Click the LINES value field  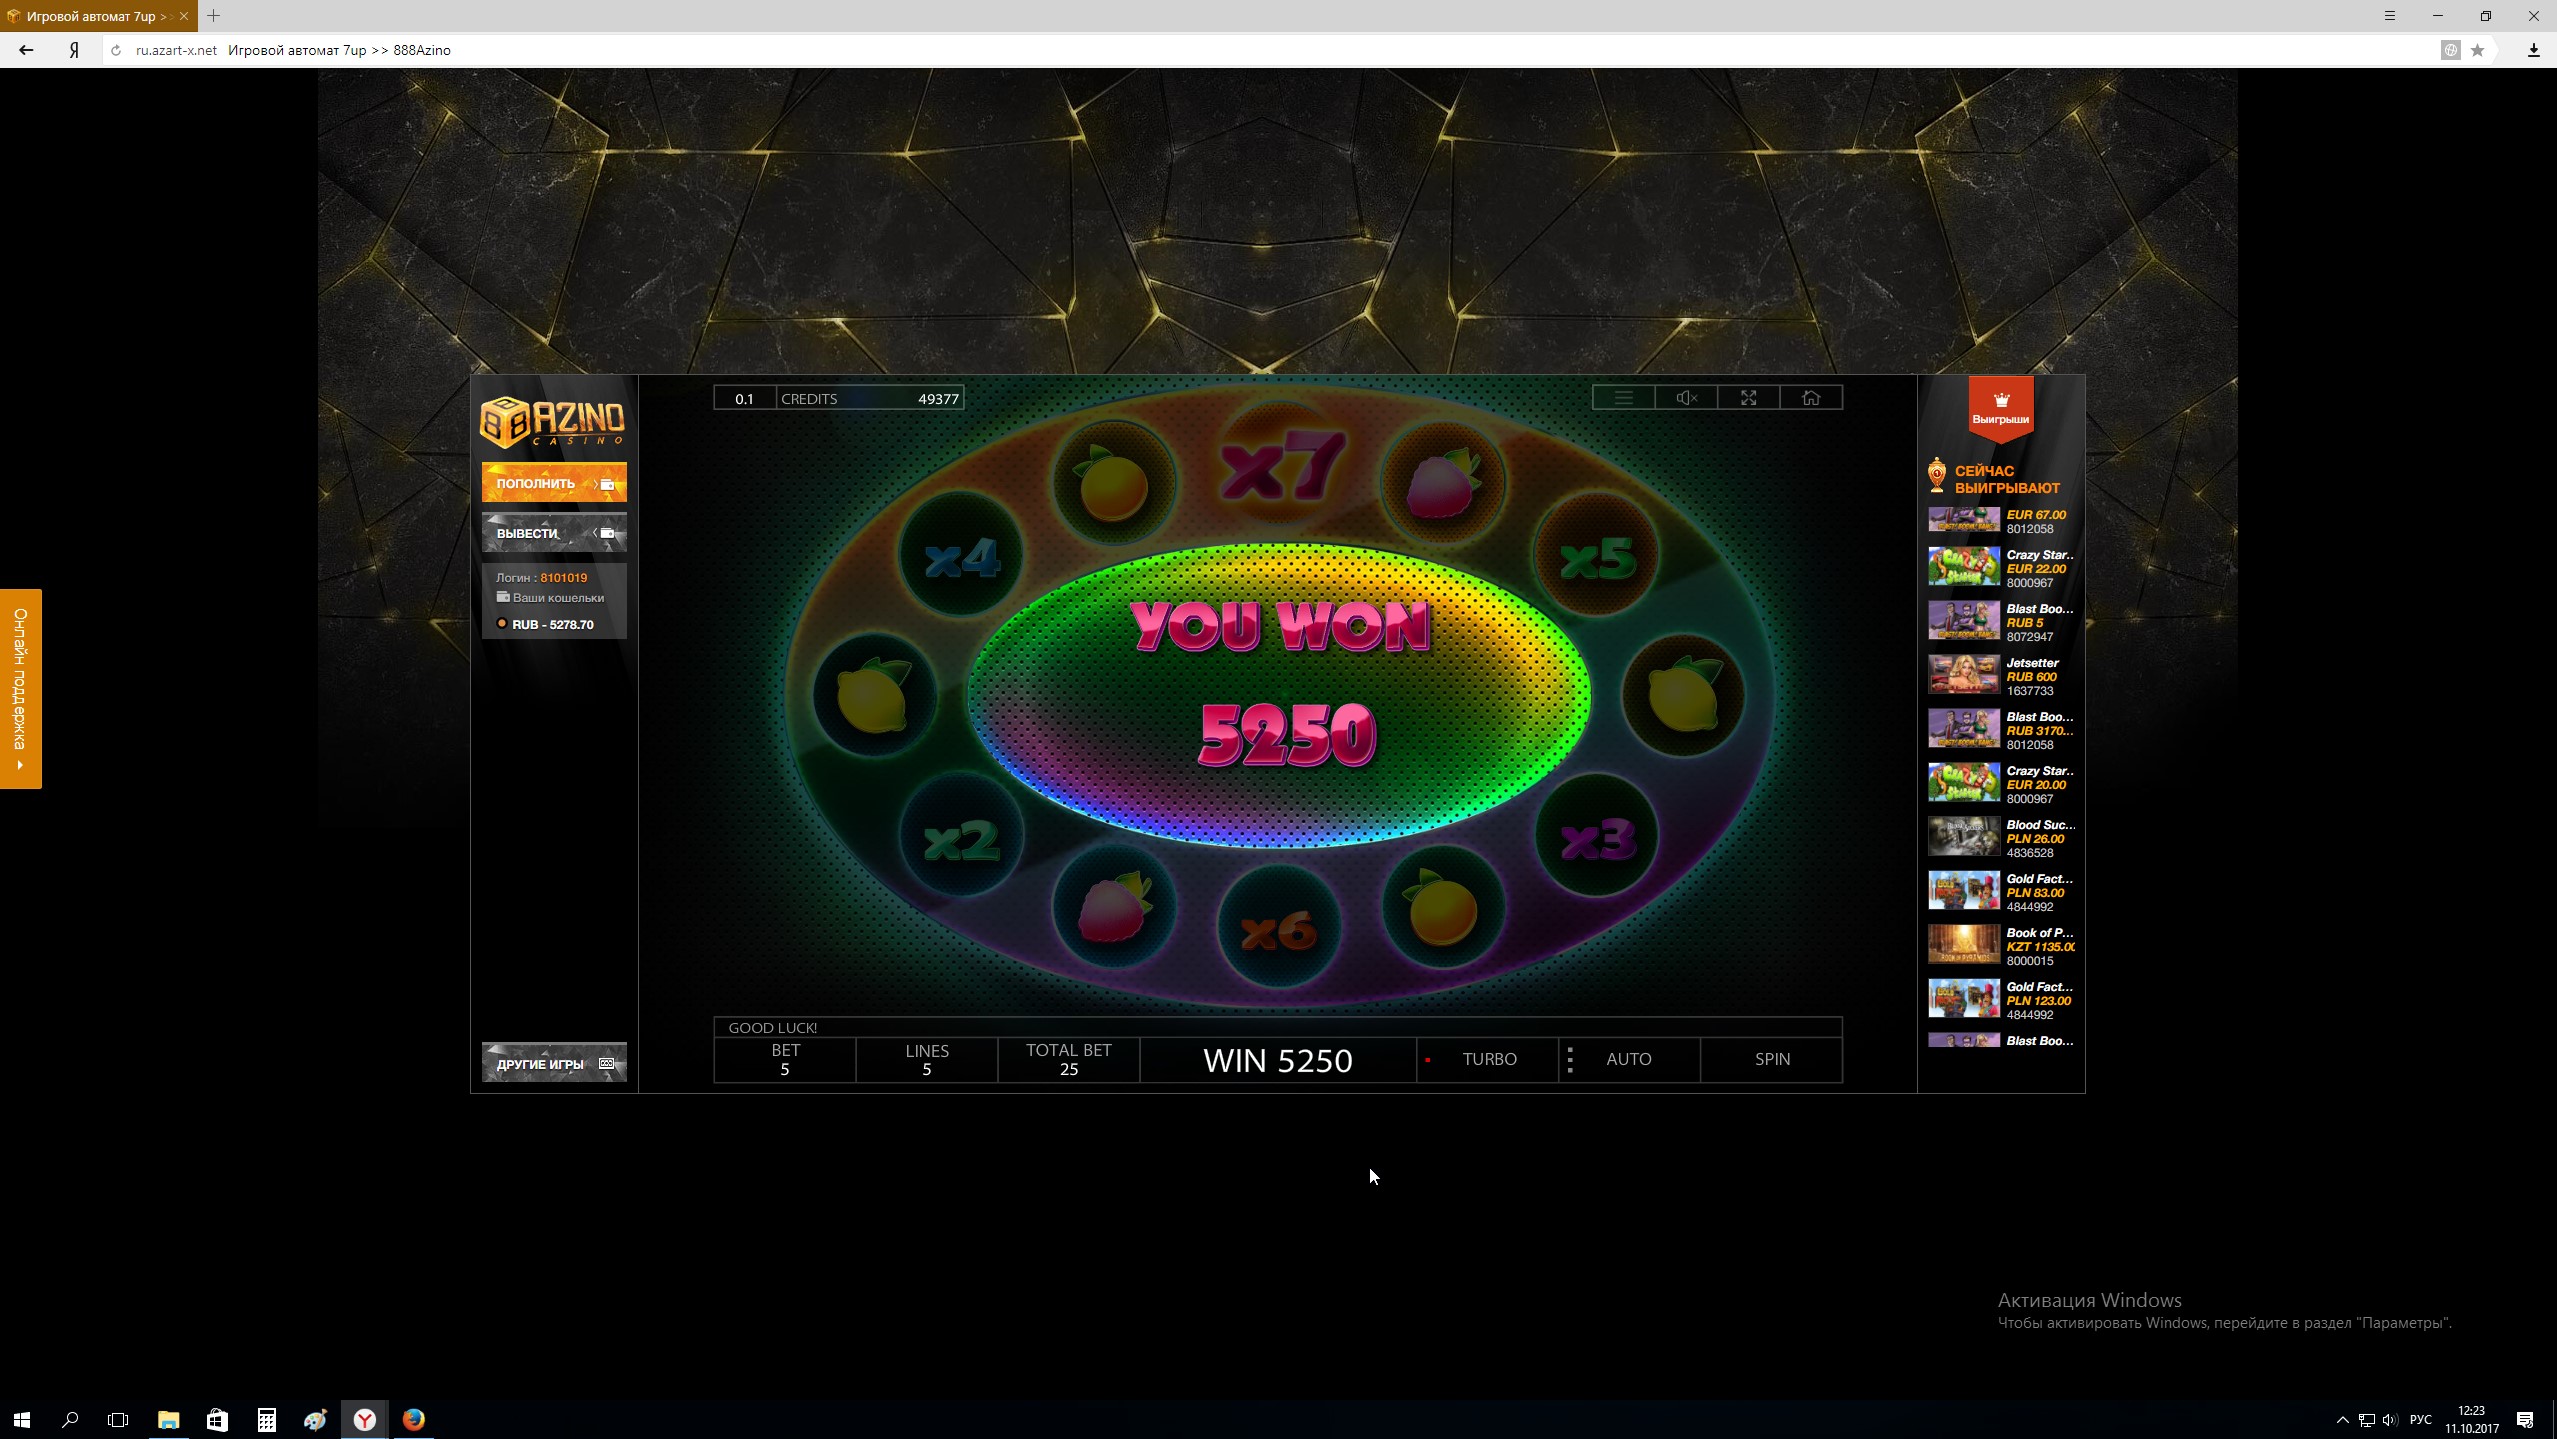pos(926,1060)
